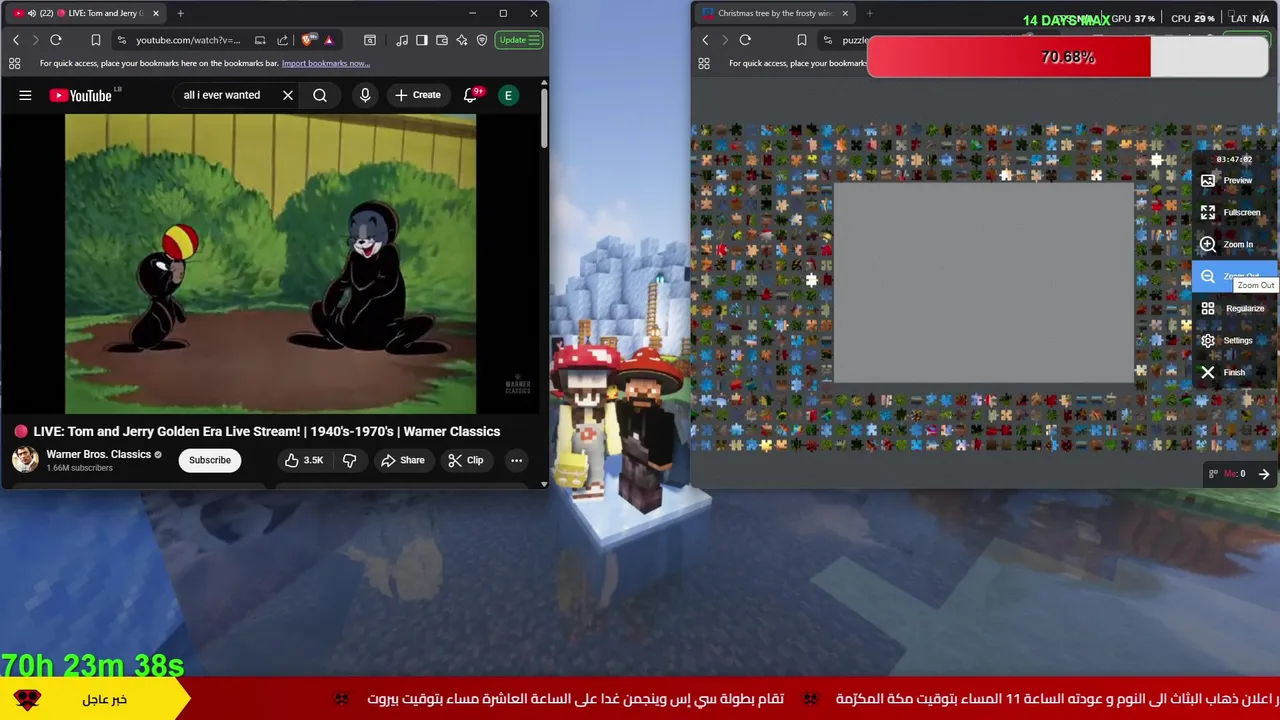The width and height of the screenshot is (1280, 720).
Task: Click the 70.68% red progress bar
Action: [1068, 58]
